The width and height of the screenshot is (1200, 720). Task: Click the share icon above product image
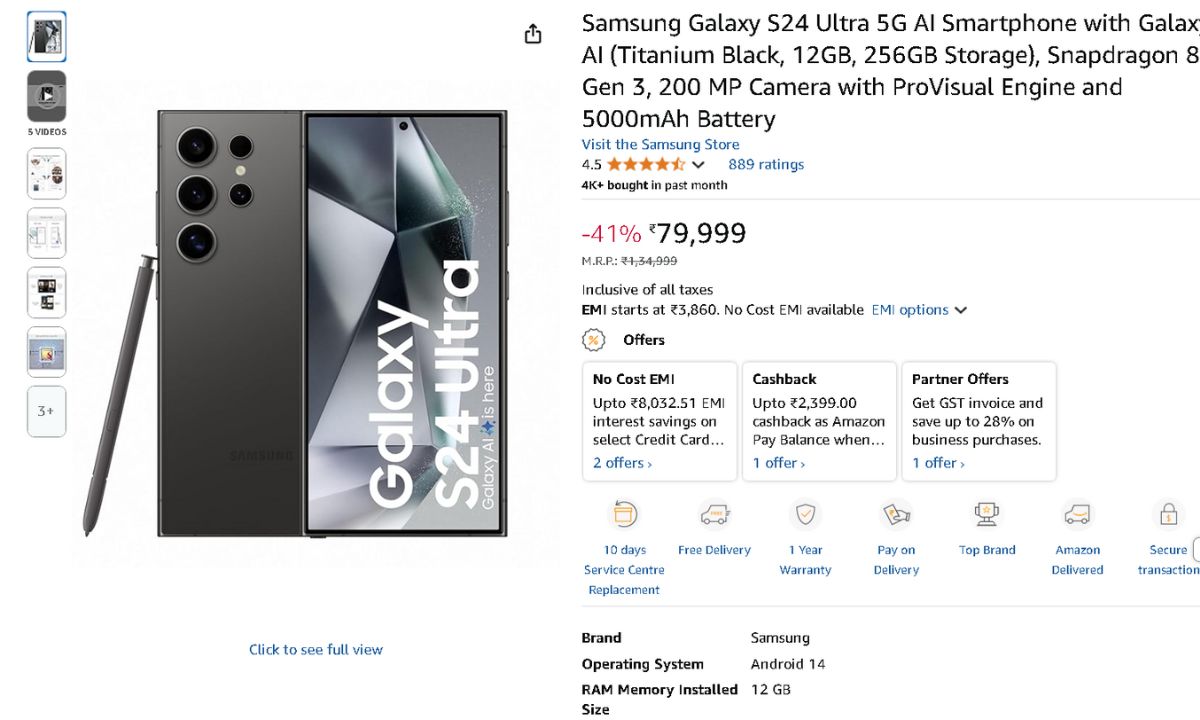[533, 34]
